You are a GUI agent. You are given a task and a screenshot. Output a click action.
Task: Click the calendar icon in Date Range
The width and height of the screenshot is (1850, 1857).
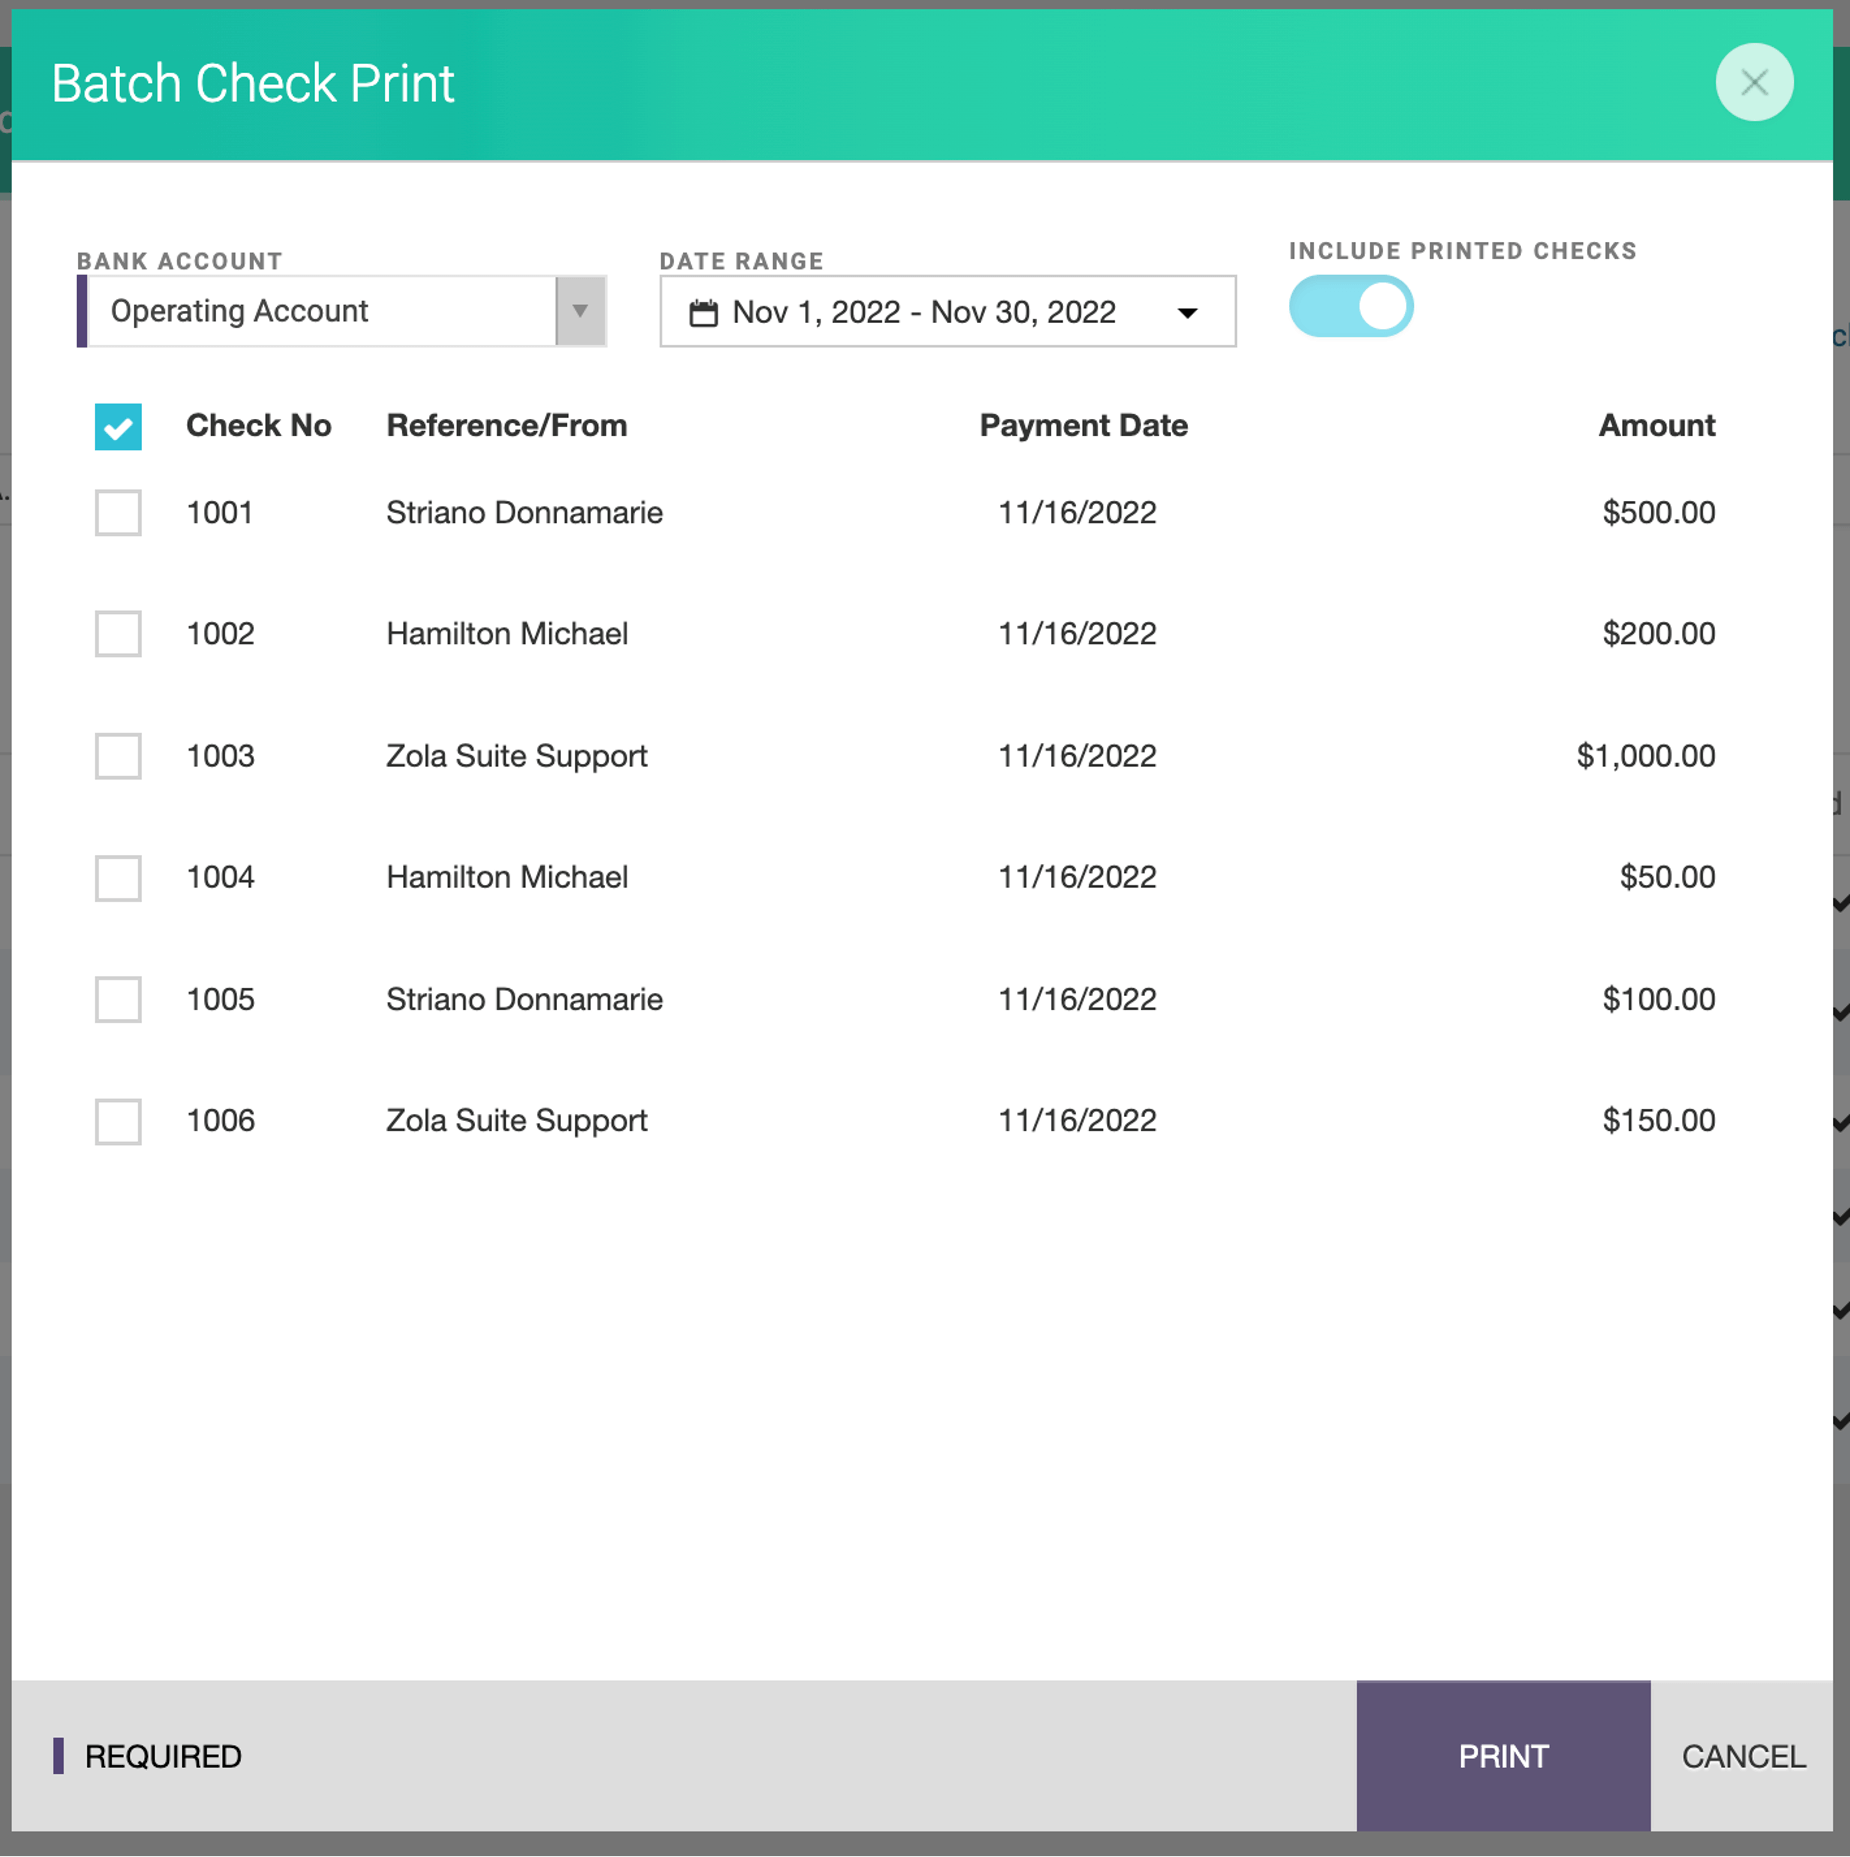(703, 313)
